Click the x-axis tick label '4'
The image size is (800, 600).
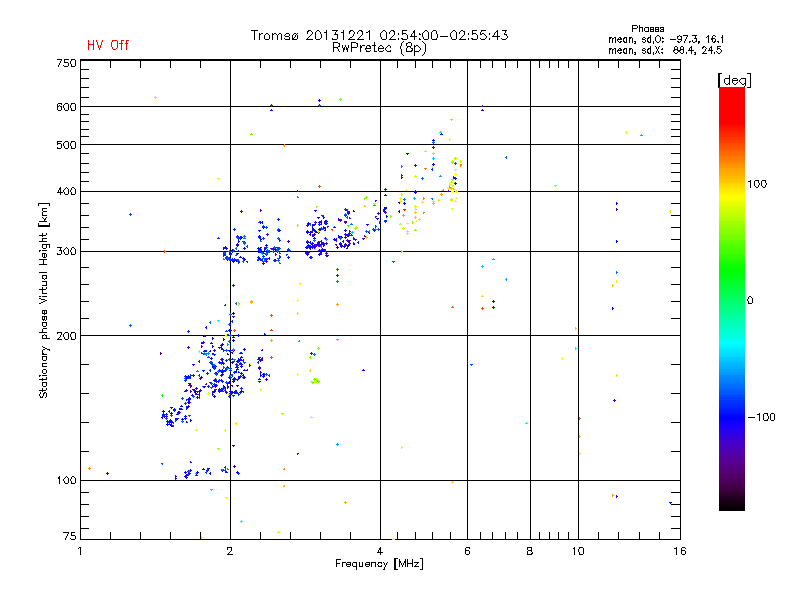(380, 551)
